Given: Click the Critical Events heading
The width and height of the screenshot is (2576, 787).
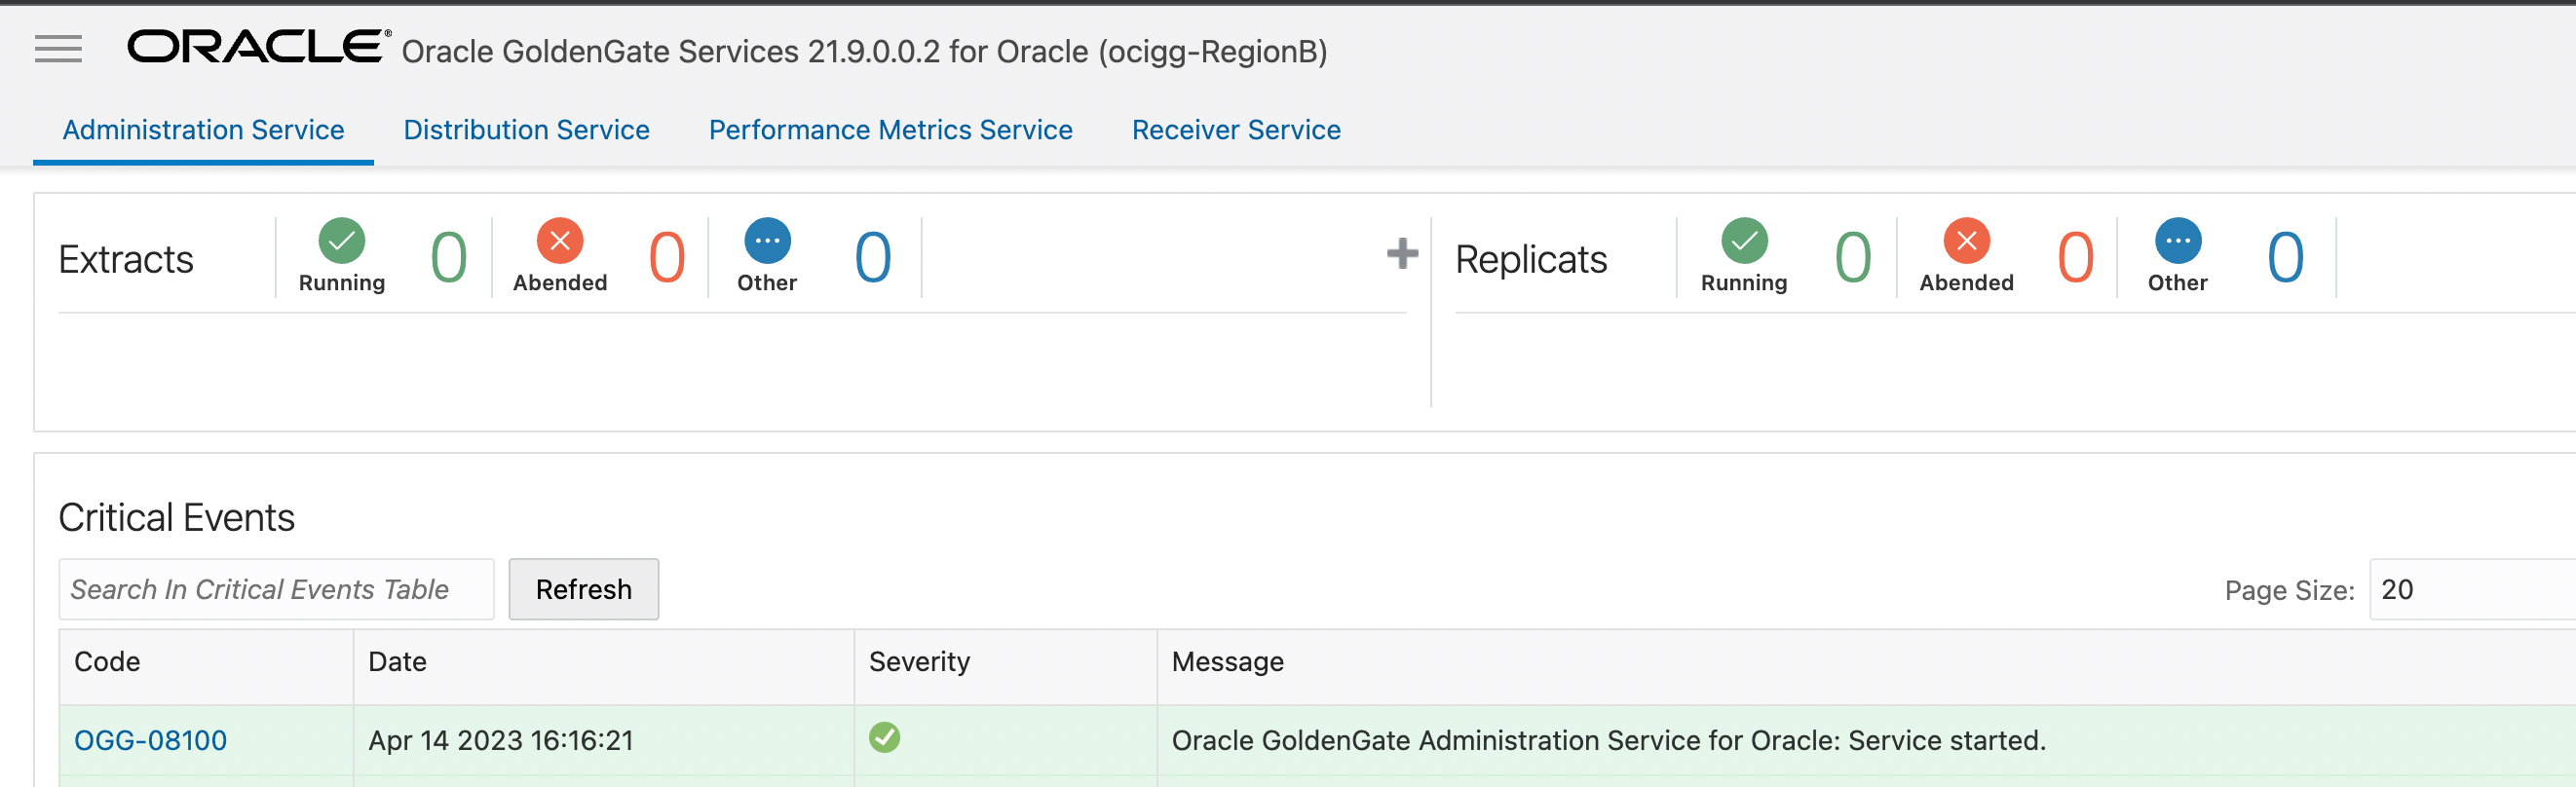Looking at the screenshot, I should pos(176,518).
